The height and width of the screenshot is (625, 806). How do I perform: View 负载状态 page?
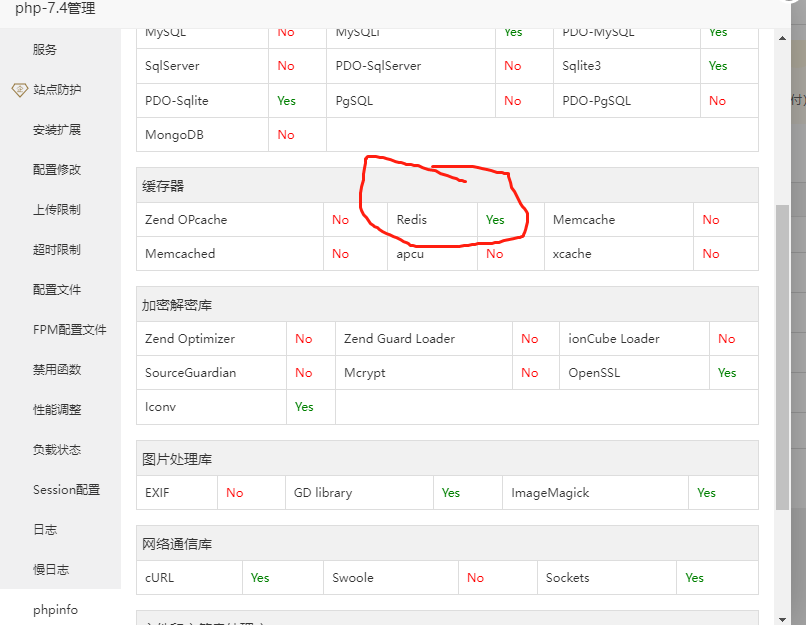coord(57,450)
